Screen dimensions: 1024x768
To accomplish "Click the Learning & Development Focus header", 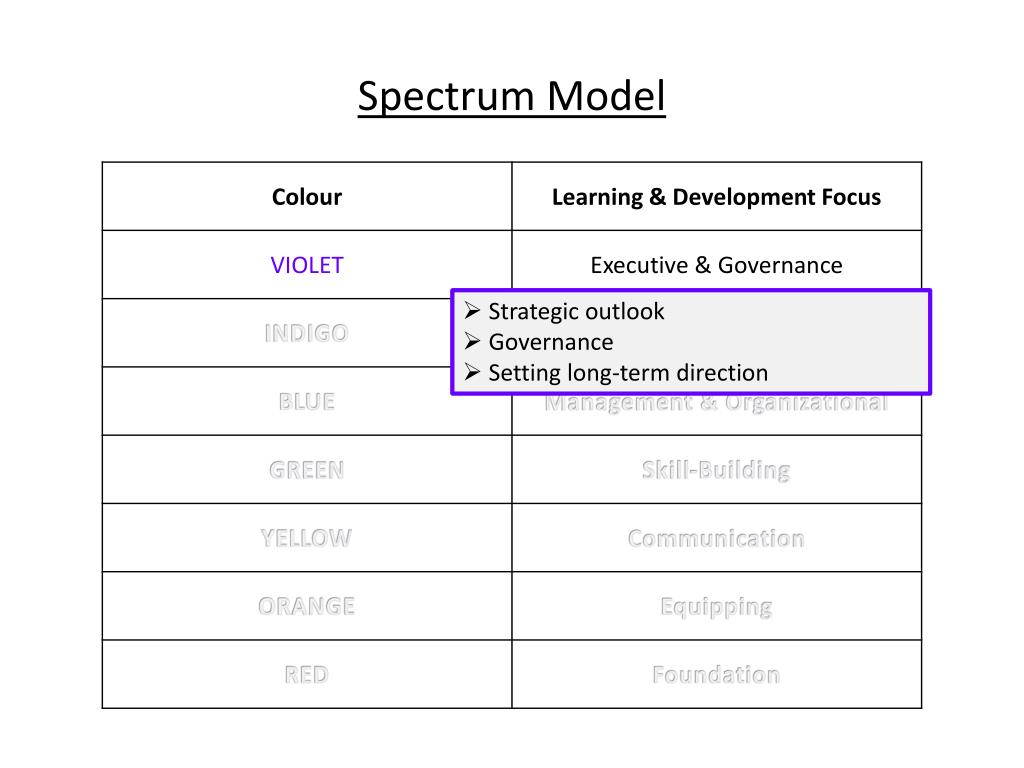I will (x=716, y=197).
